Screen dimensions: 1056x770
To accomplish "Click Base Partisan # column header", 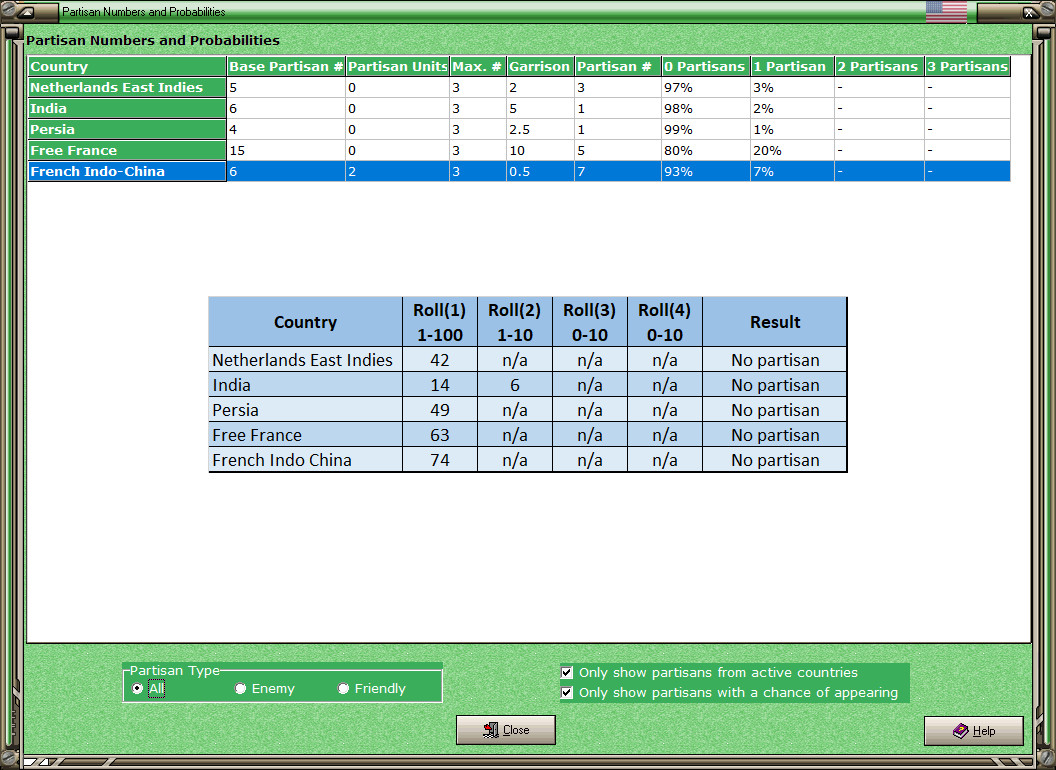I will (286, 66).
